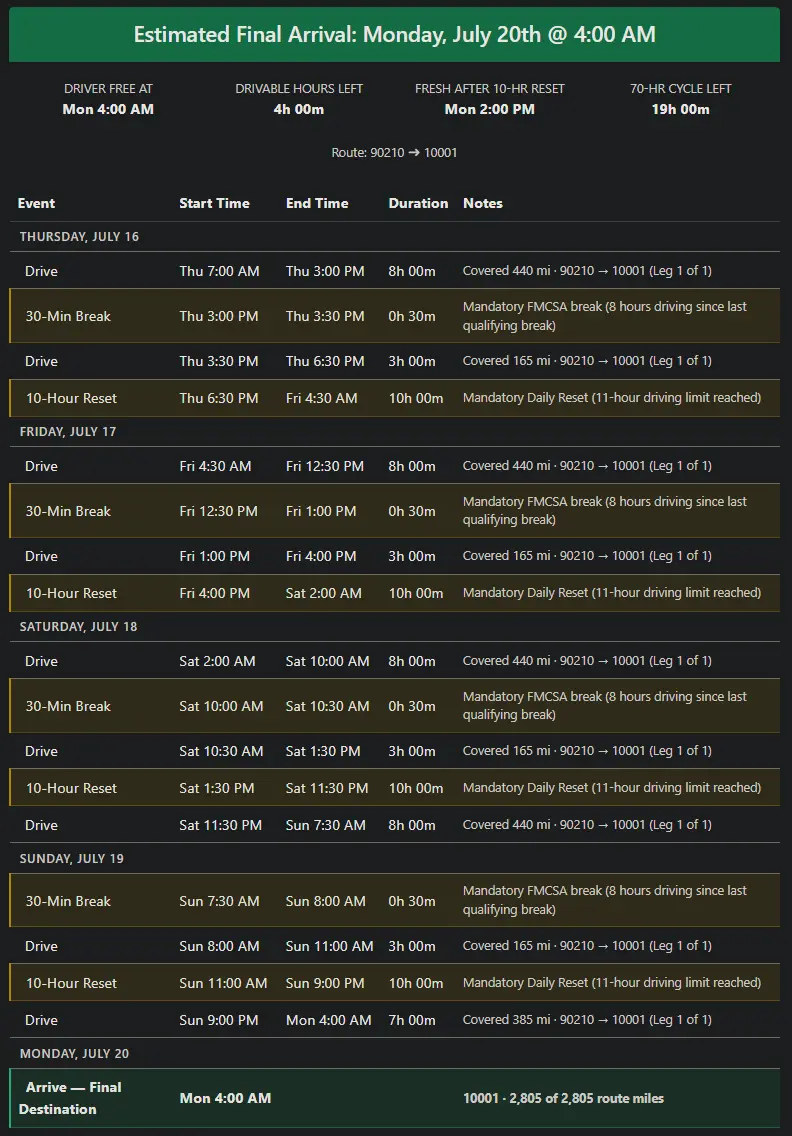Viewport: 792px width, 1136px height.
Task: Select the 'Sat 11:30 PM' drive start time
Action: coord(220,824)
